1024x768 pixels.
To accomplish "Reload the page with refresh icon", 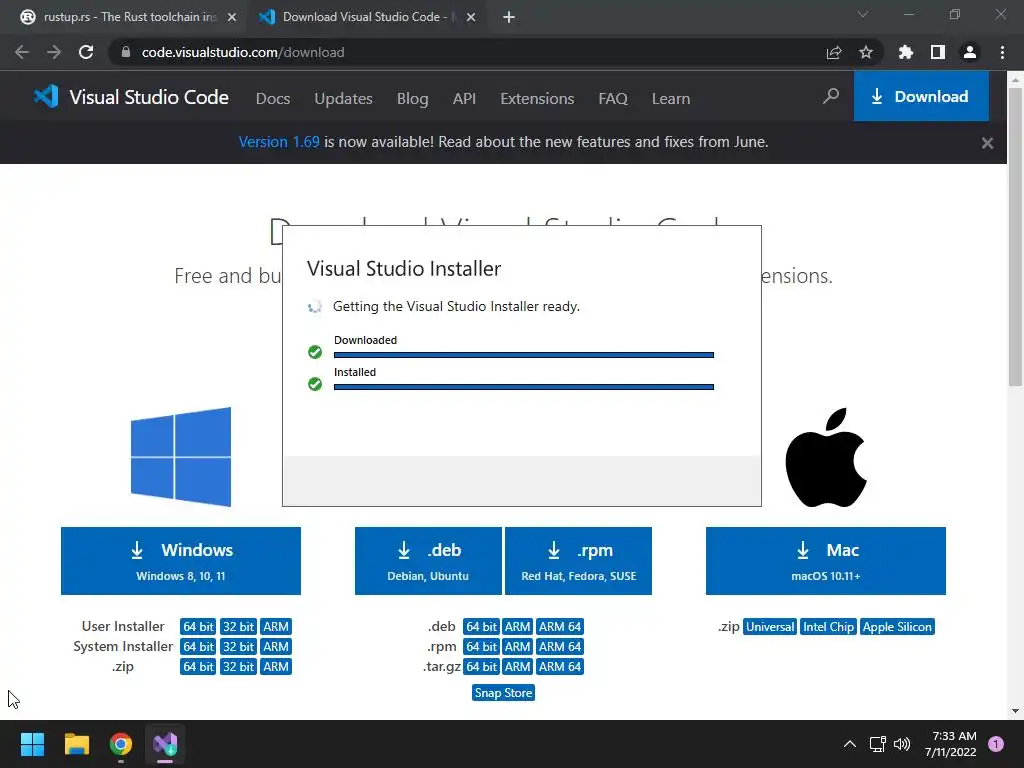I will pos(86,52).
